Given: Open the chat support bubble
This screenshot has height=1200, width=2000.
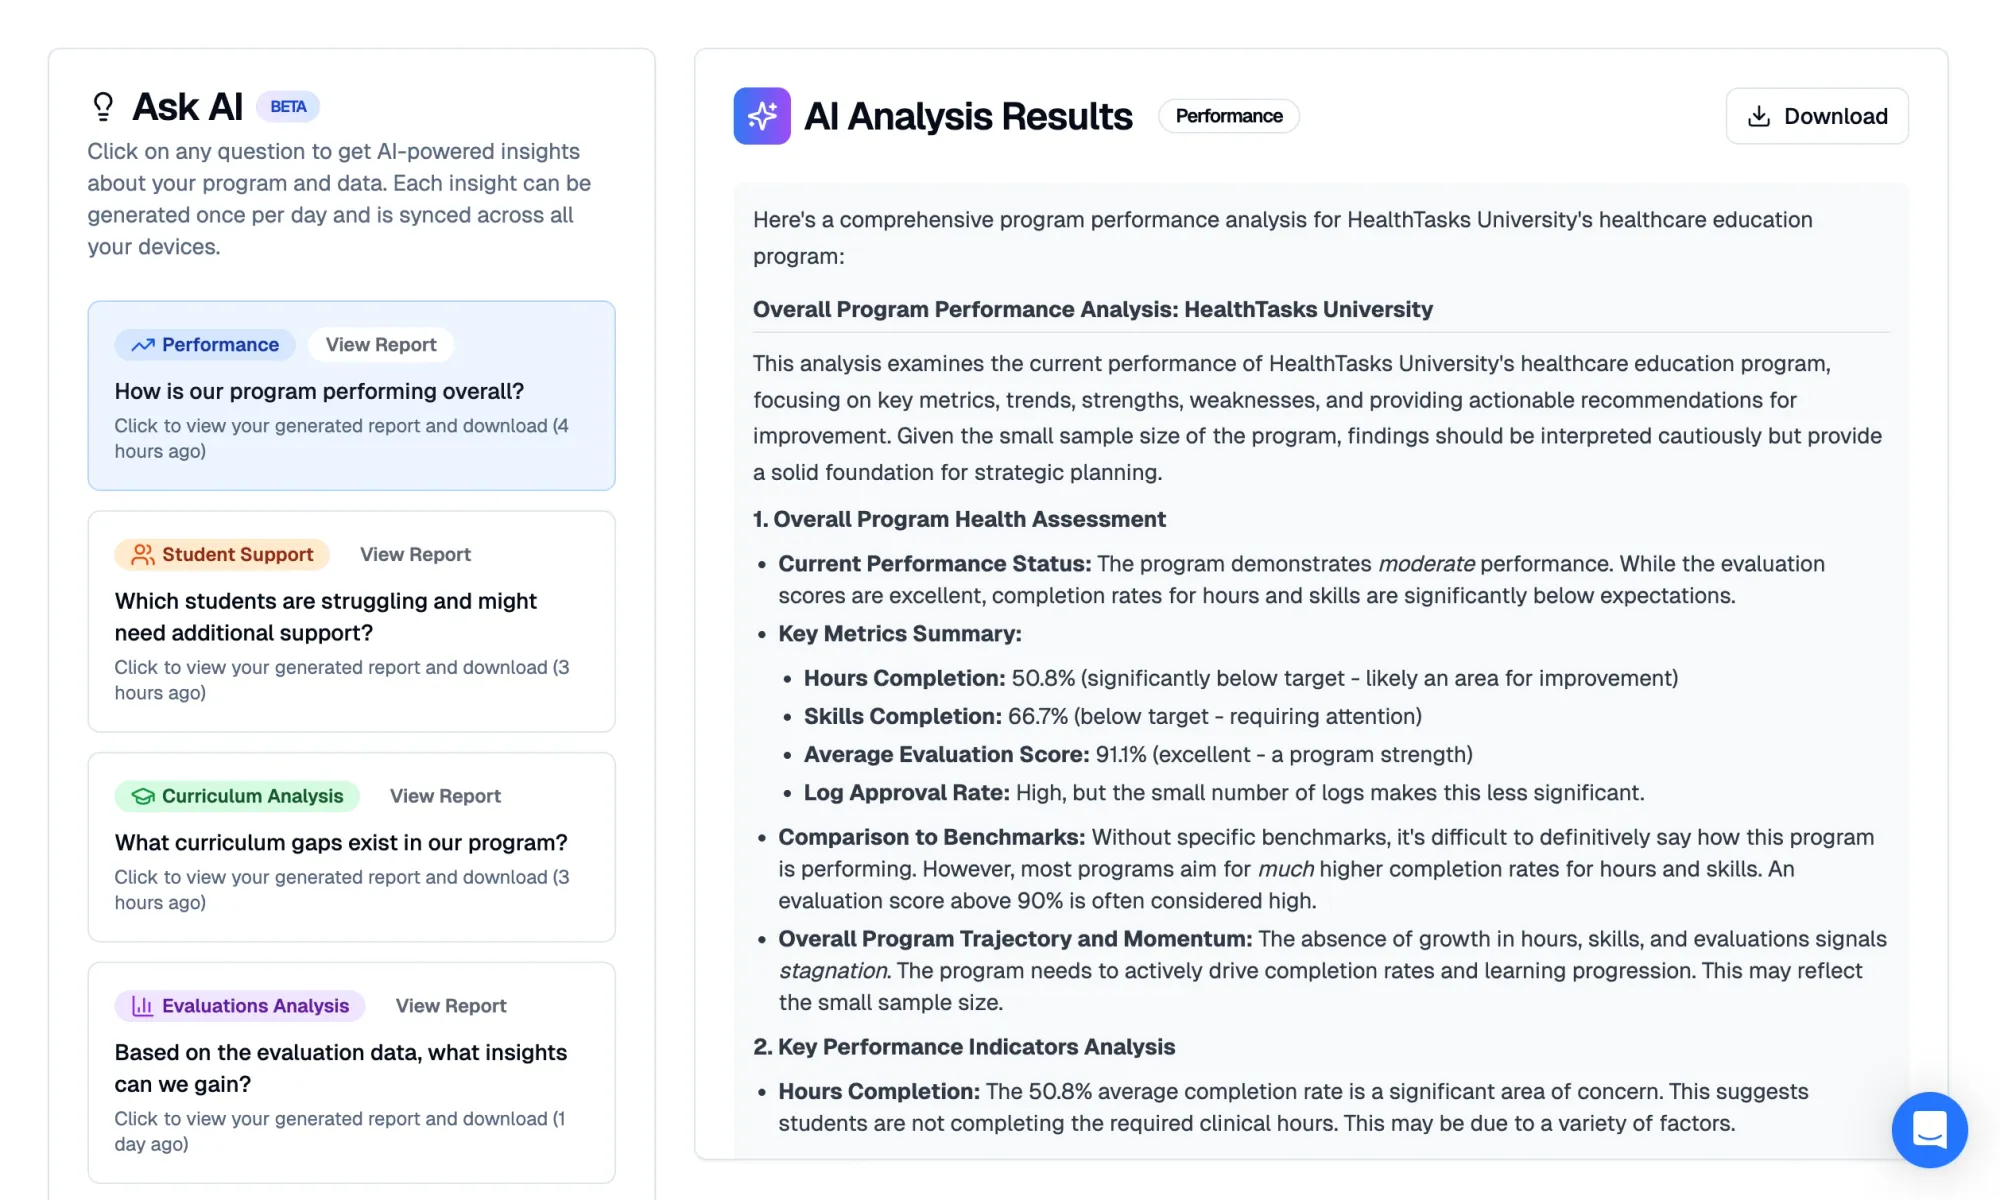Looking at the screenshot, I should click(x=1929, y=1129).
